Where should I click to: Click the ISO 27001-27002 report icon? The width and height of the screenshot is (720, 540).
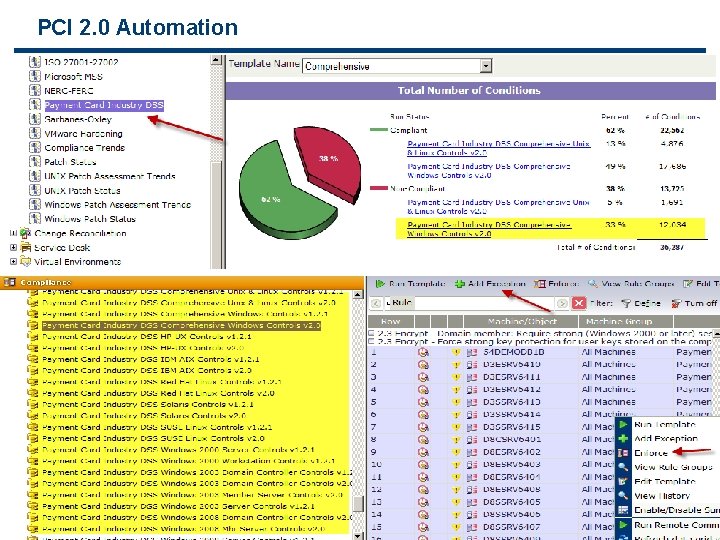coord(35,62)
